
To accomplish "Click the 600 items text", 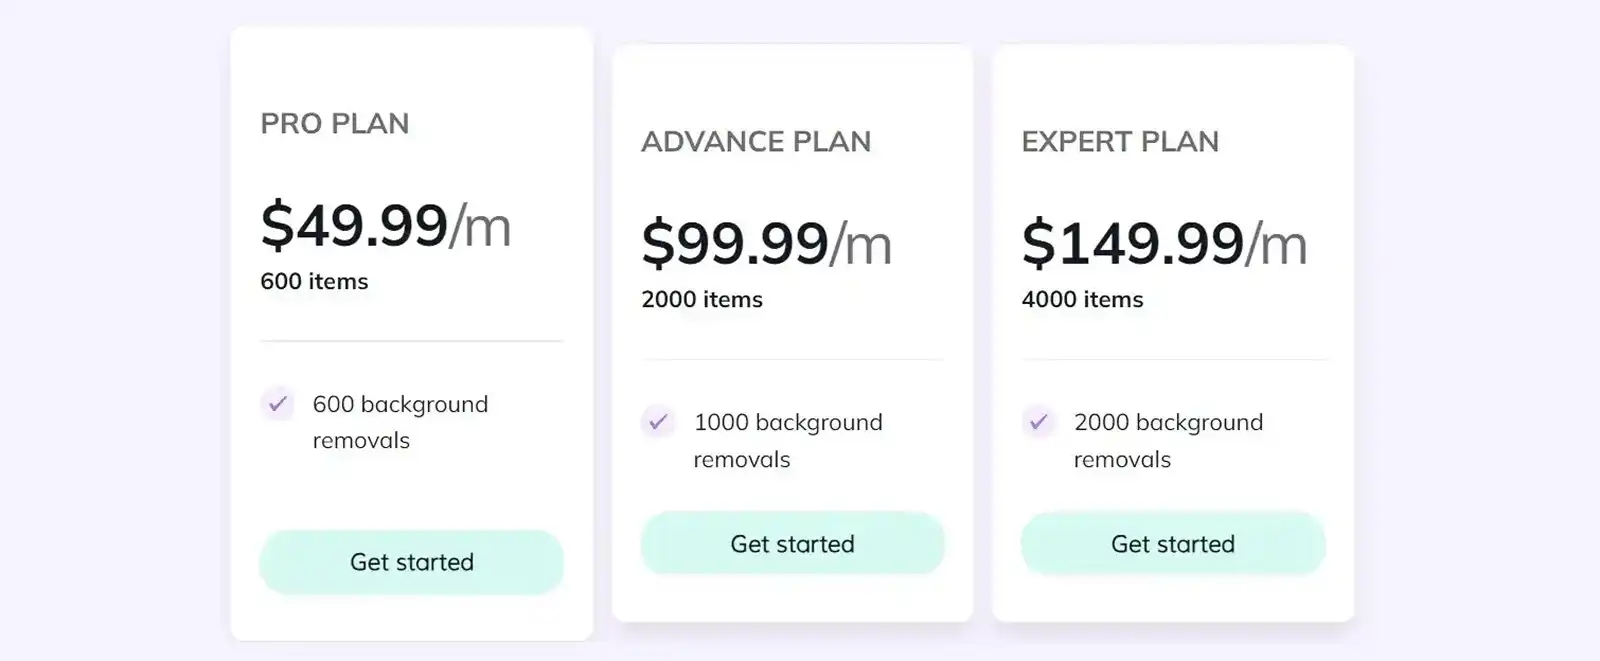I will [314, 281].
